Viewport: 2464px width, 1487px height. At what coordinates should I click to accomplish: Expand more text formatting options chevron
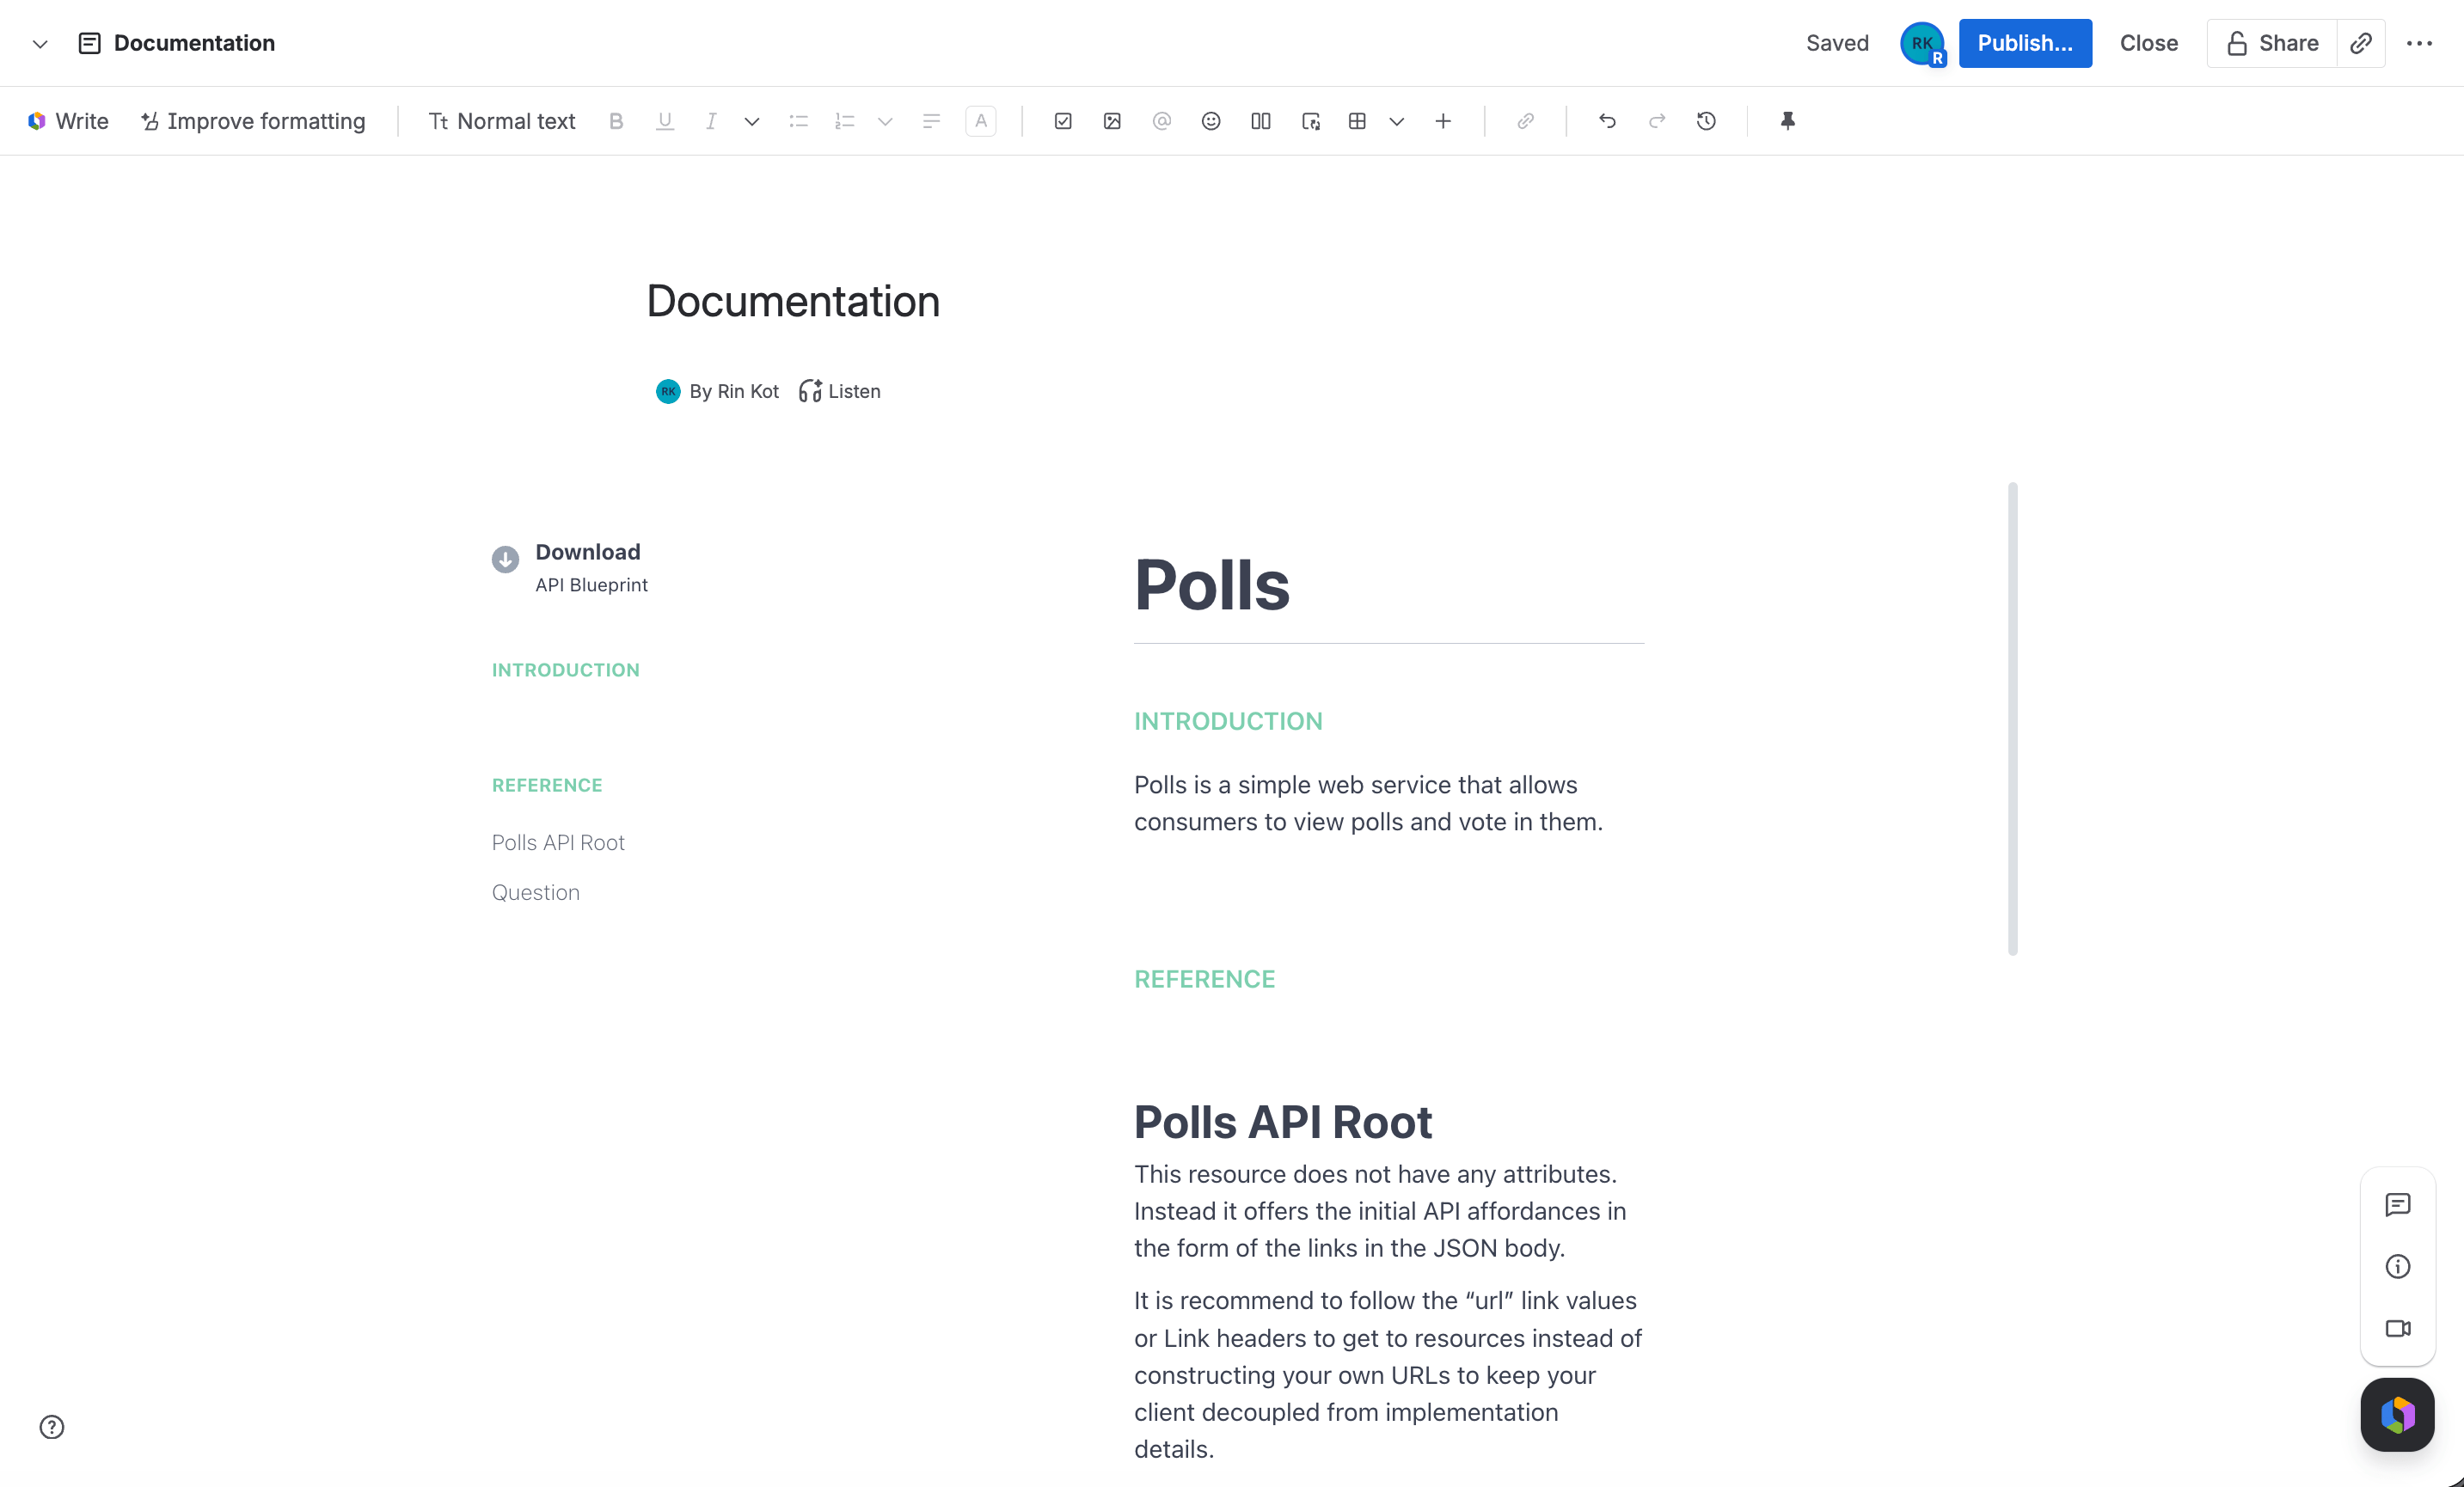click(x=752, y=121)
